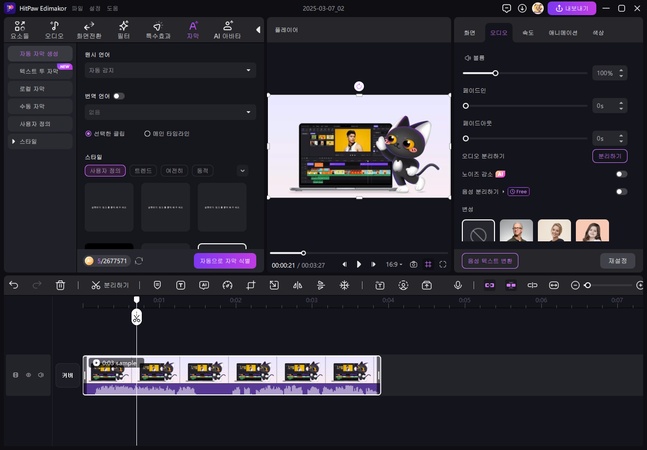The width and height of the screenshot is (647, 450).
Task: Click the 볼륨 volume slider handle
Action: [495, 73]
